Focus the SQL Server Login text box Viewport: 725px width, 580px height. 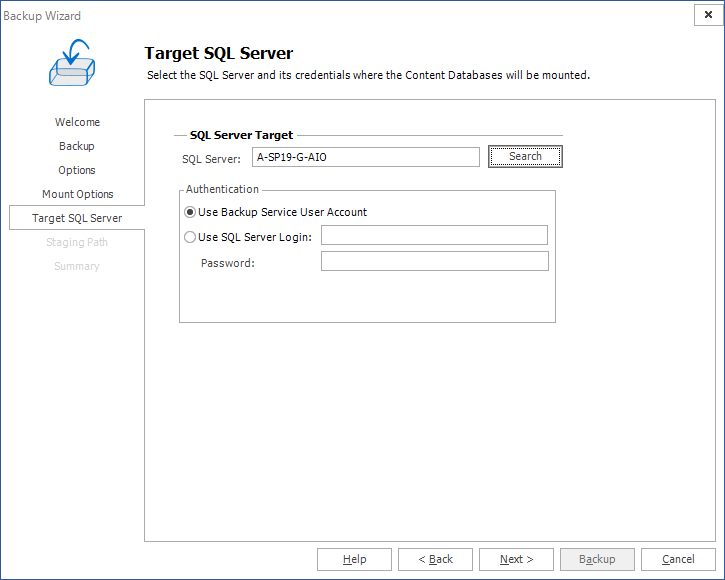[434, 236]
